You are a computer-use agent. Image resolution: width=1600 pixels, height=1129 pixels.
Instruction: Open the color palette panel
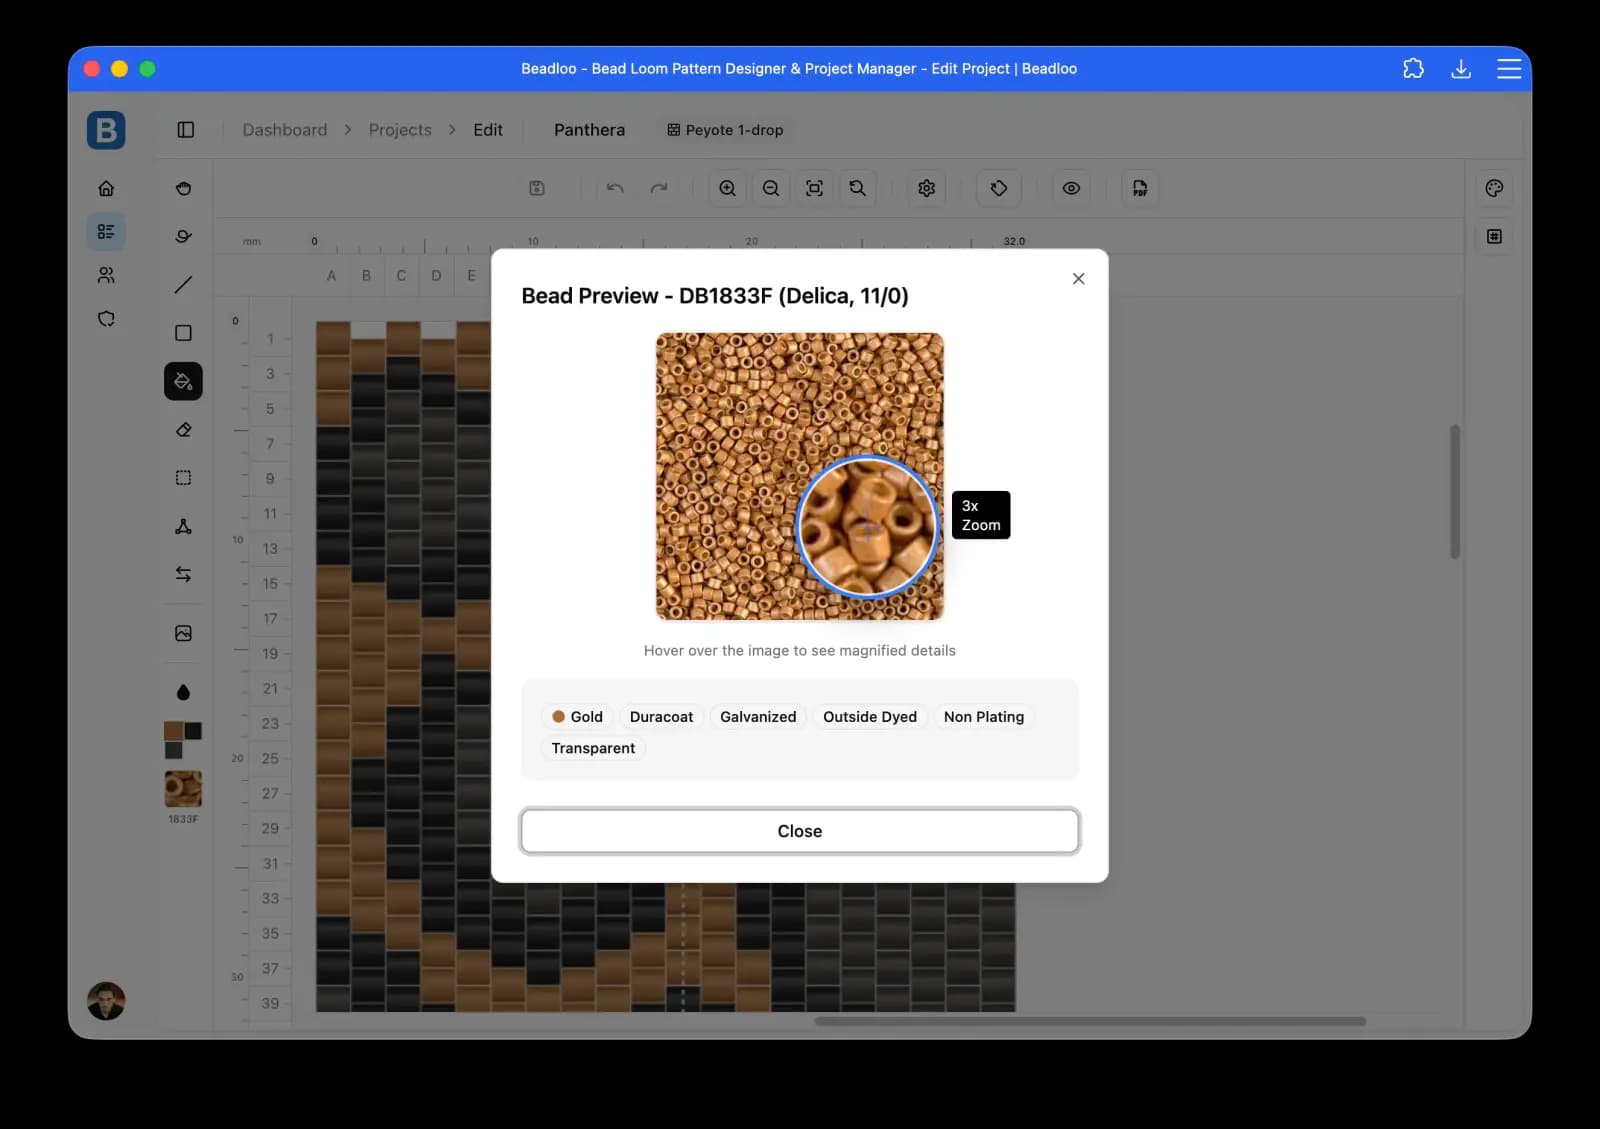tap(1495, 188)
